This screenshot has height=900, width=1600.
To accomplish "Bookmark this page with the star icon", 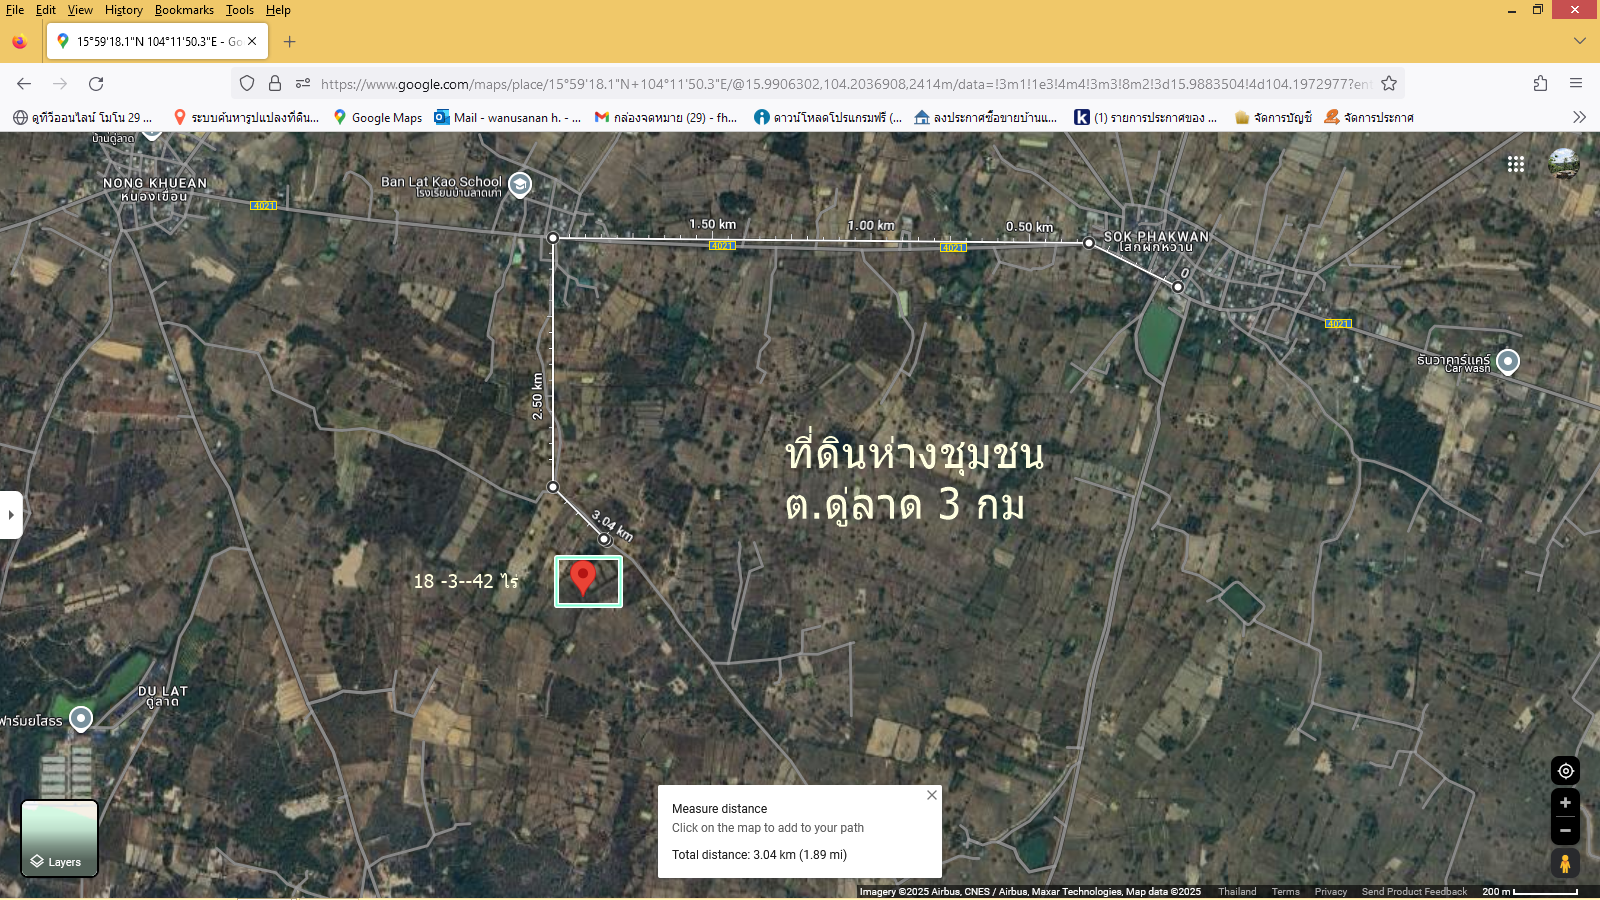I will coord(1389,84).
